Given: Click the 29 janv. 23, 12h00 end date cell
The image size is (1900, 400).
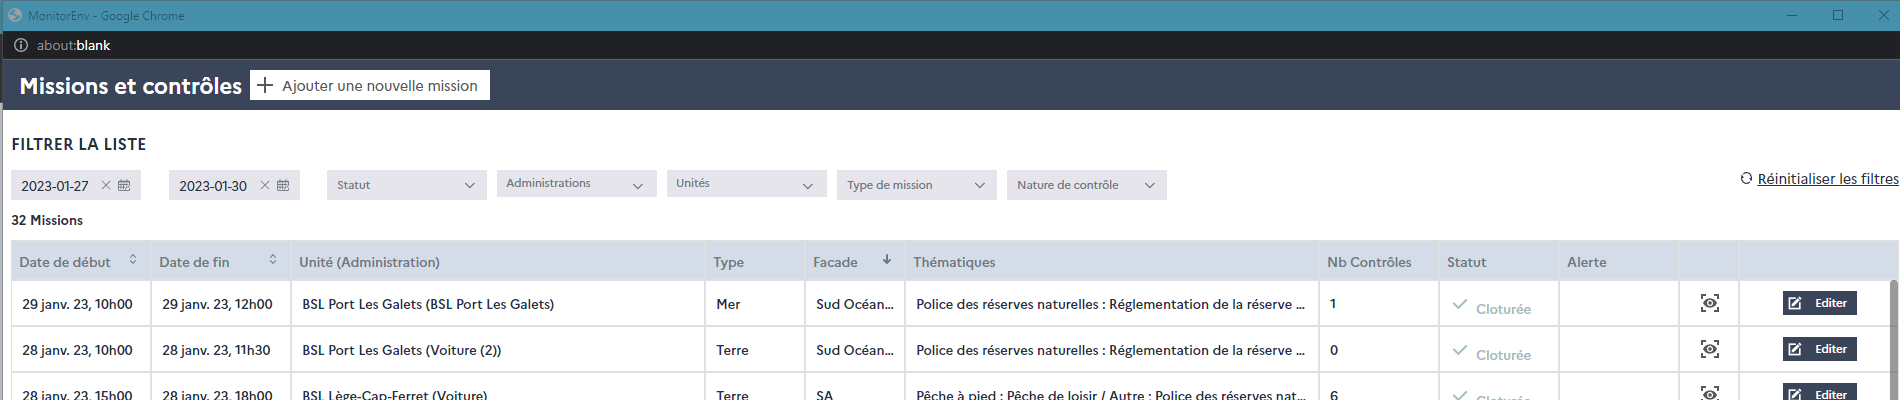Looking at the screenshot, I should 221,304.
